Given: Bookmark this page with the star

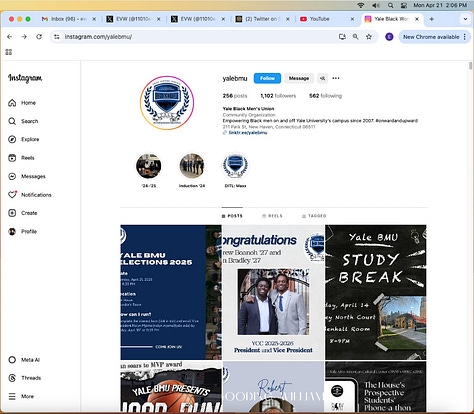Looking at the screenshot, I should pyautogui.click(x=369, y=37).
